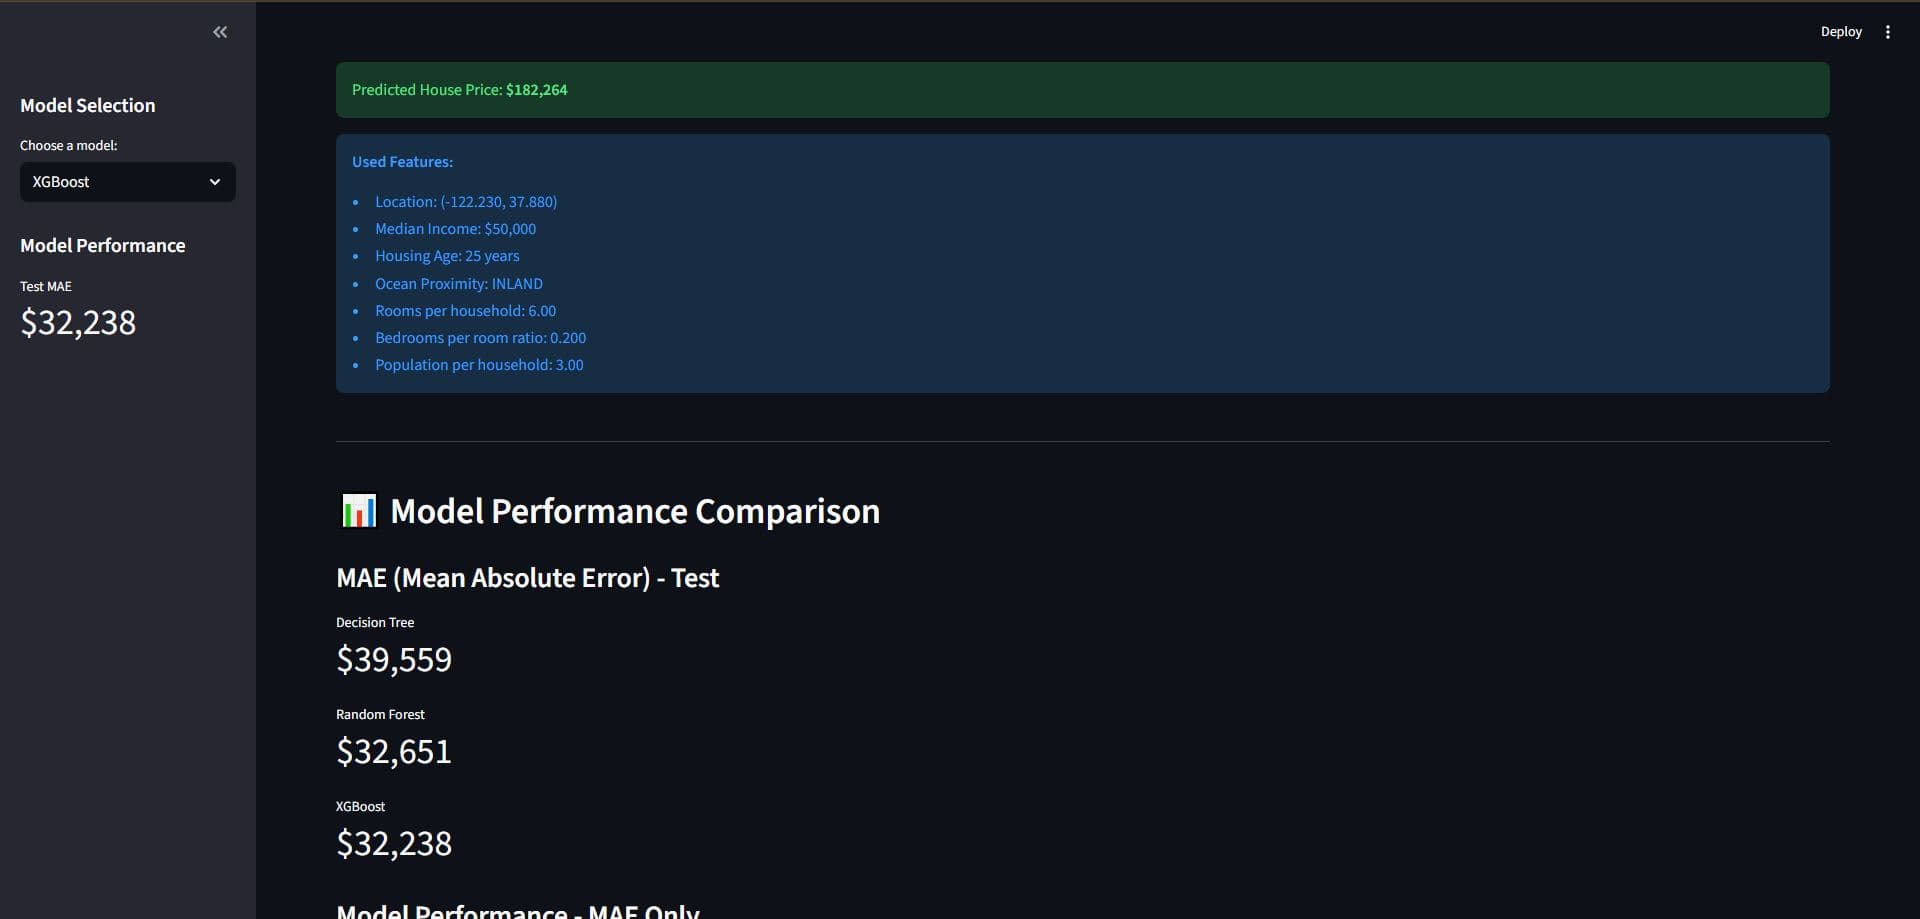Select the MAE (Mean Absolute Error) - Test heading
This screenshot has height=919, width=1920.
pos(527,577)
